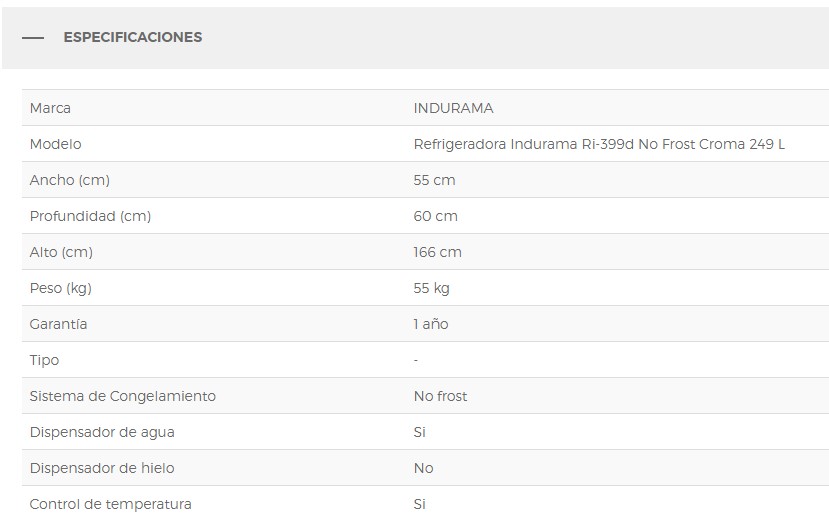This screenshot has width=829, height=518.
Task: Select the Alto (cm) label
Action: [x=61, y=252]
